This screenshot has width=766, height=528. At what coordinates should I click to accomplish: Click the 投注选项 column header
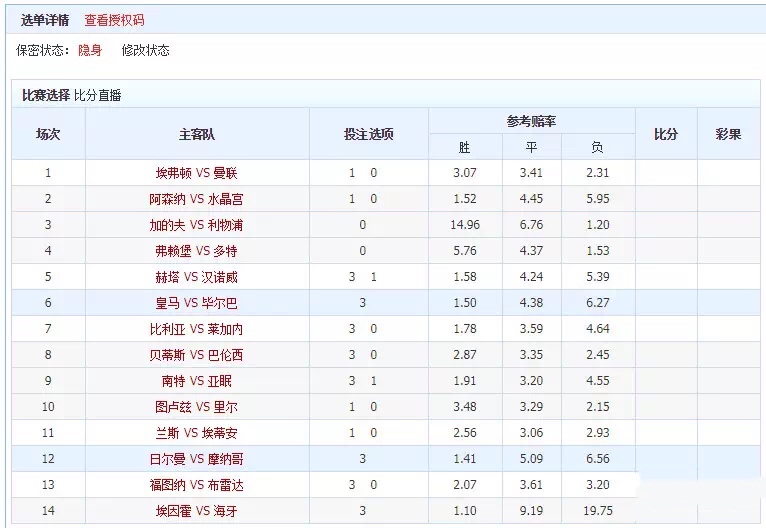(x=369, y=134)
